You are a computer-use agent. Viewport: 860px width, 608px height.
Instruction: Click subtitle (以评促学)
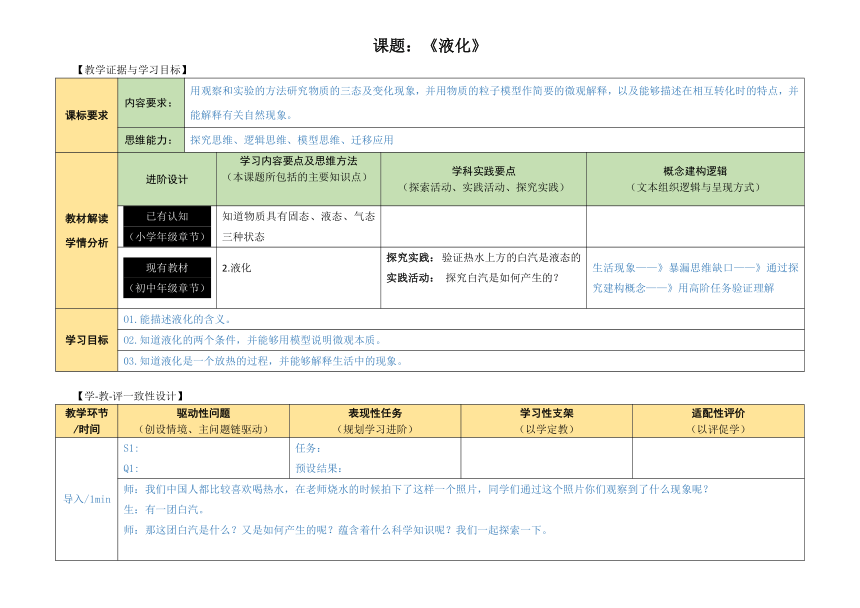(718, 429)
